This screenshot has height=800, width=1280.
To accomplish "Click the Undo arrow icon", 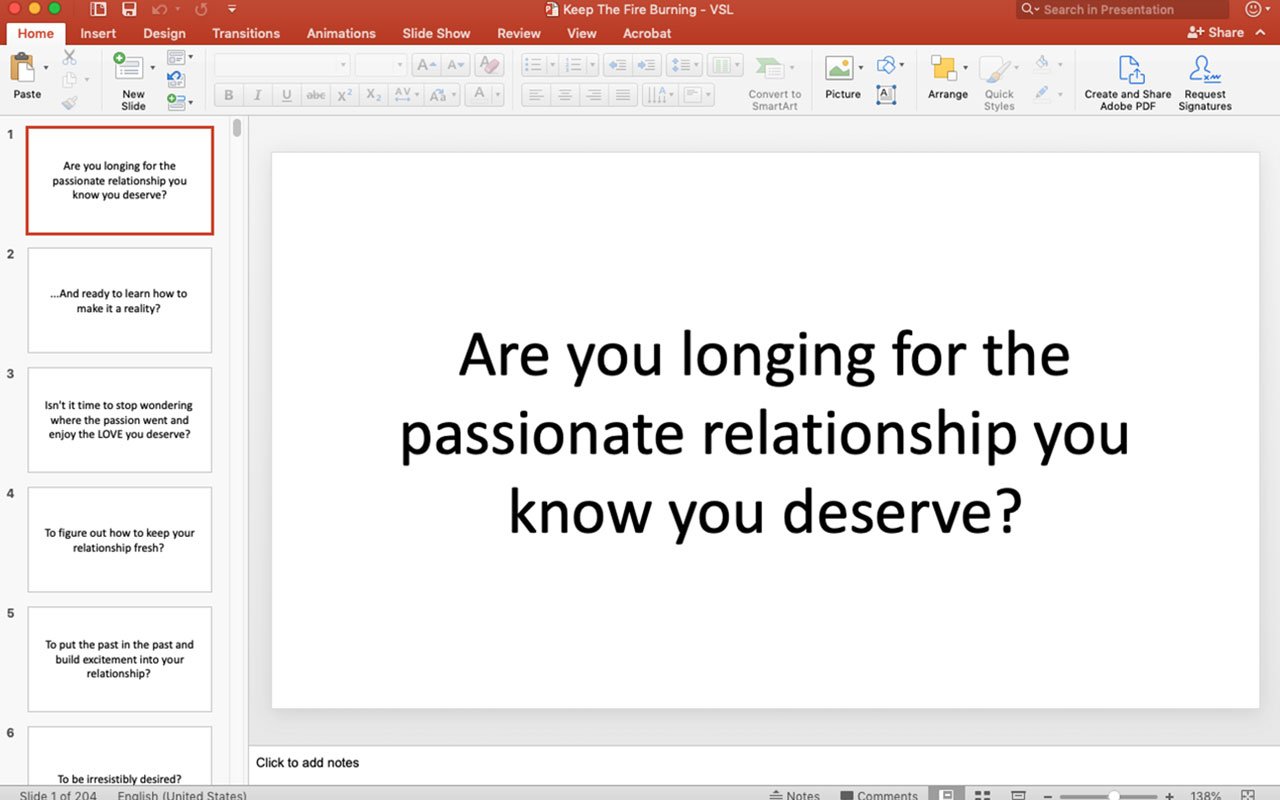I will 158,9.
